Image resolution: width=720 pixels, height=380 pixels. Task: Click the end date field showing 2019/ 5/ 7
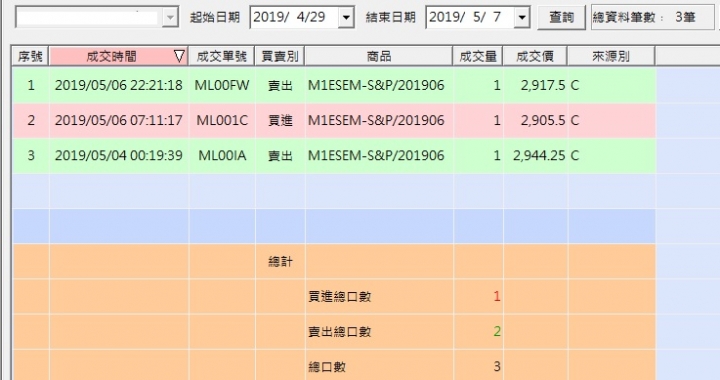[x=471, y=17]
